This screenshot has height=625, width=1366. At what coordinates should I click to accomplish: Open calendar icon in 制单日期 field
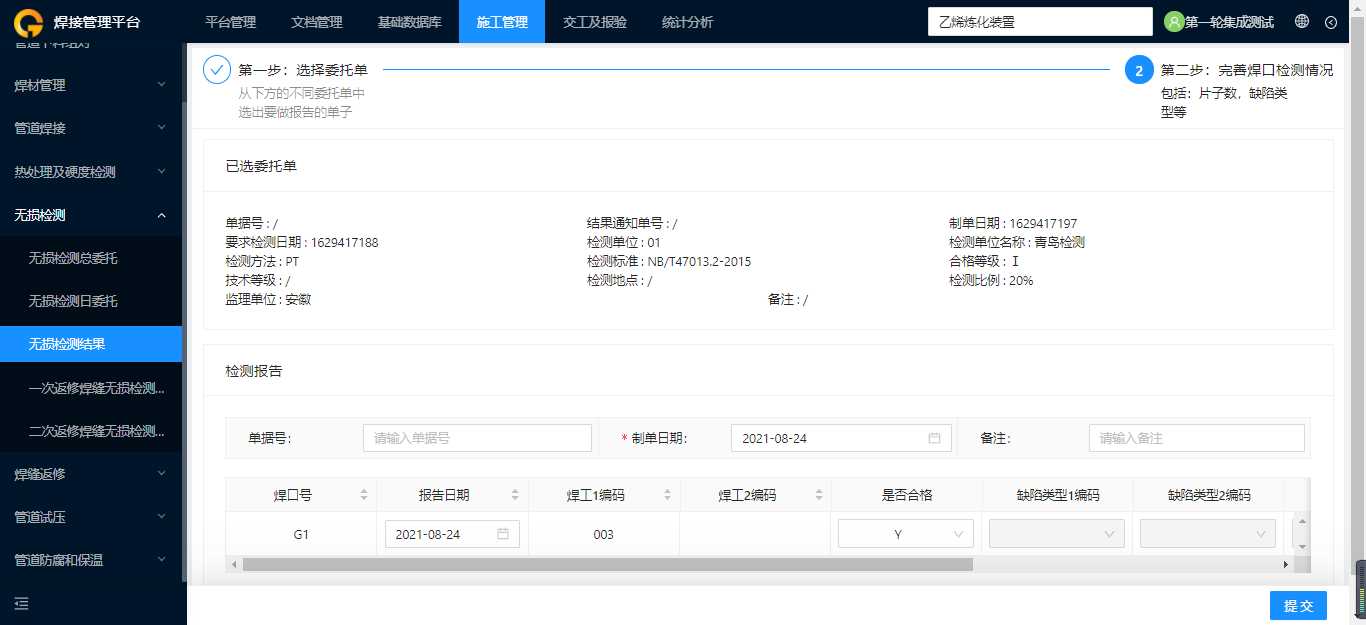pos(934,438)
